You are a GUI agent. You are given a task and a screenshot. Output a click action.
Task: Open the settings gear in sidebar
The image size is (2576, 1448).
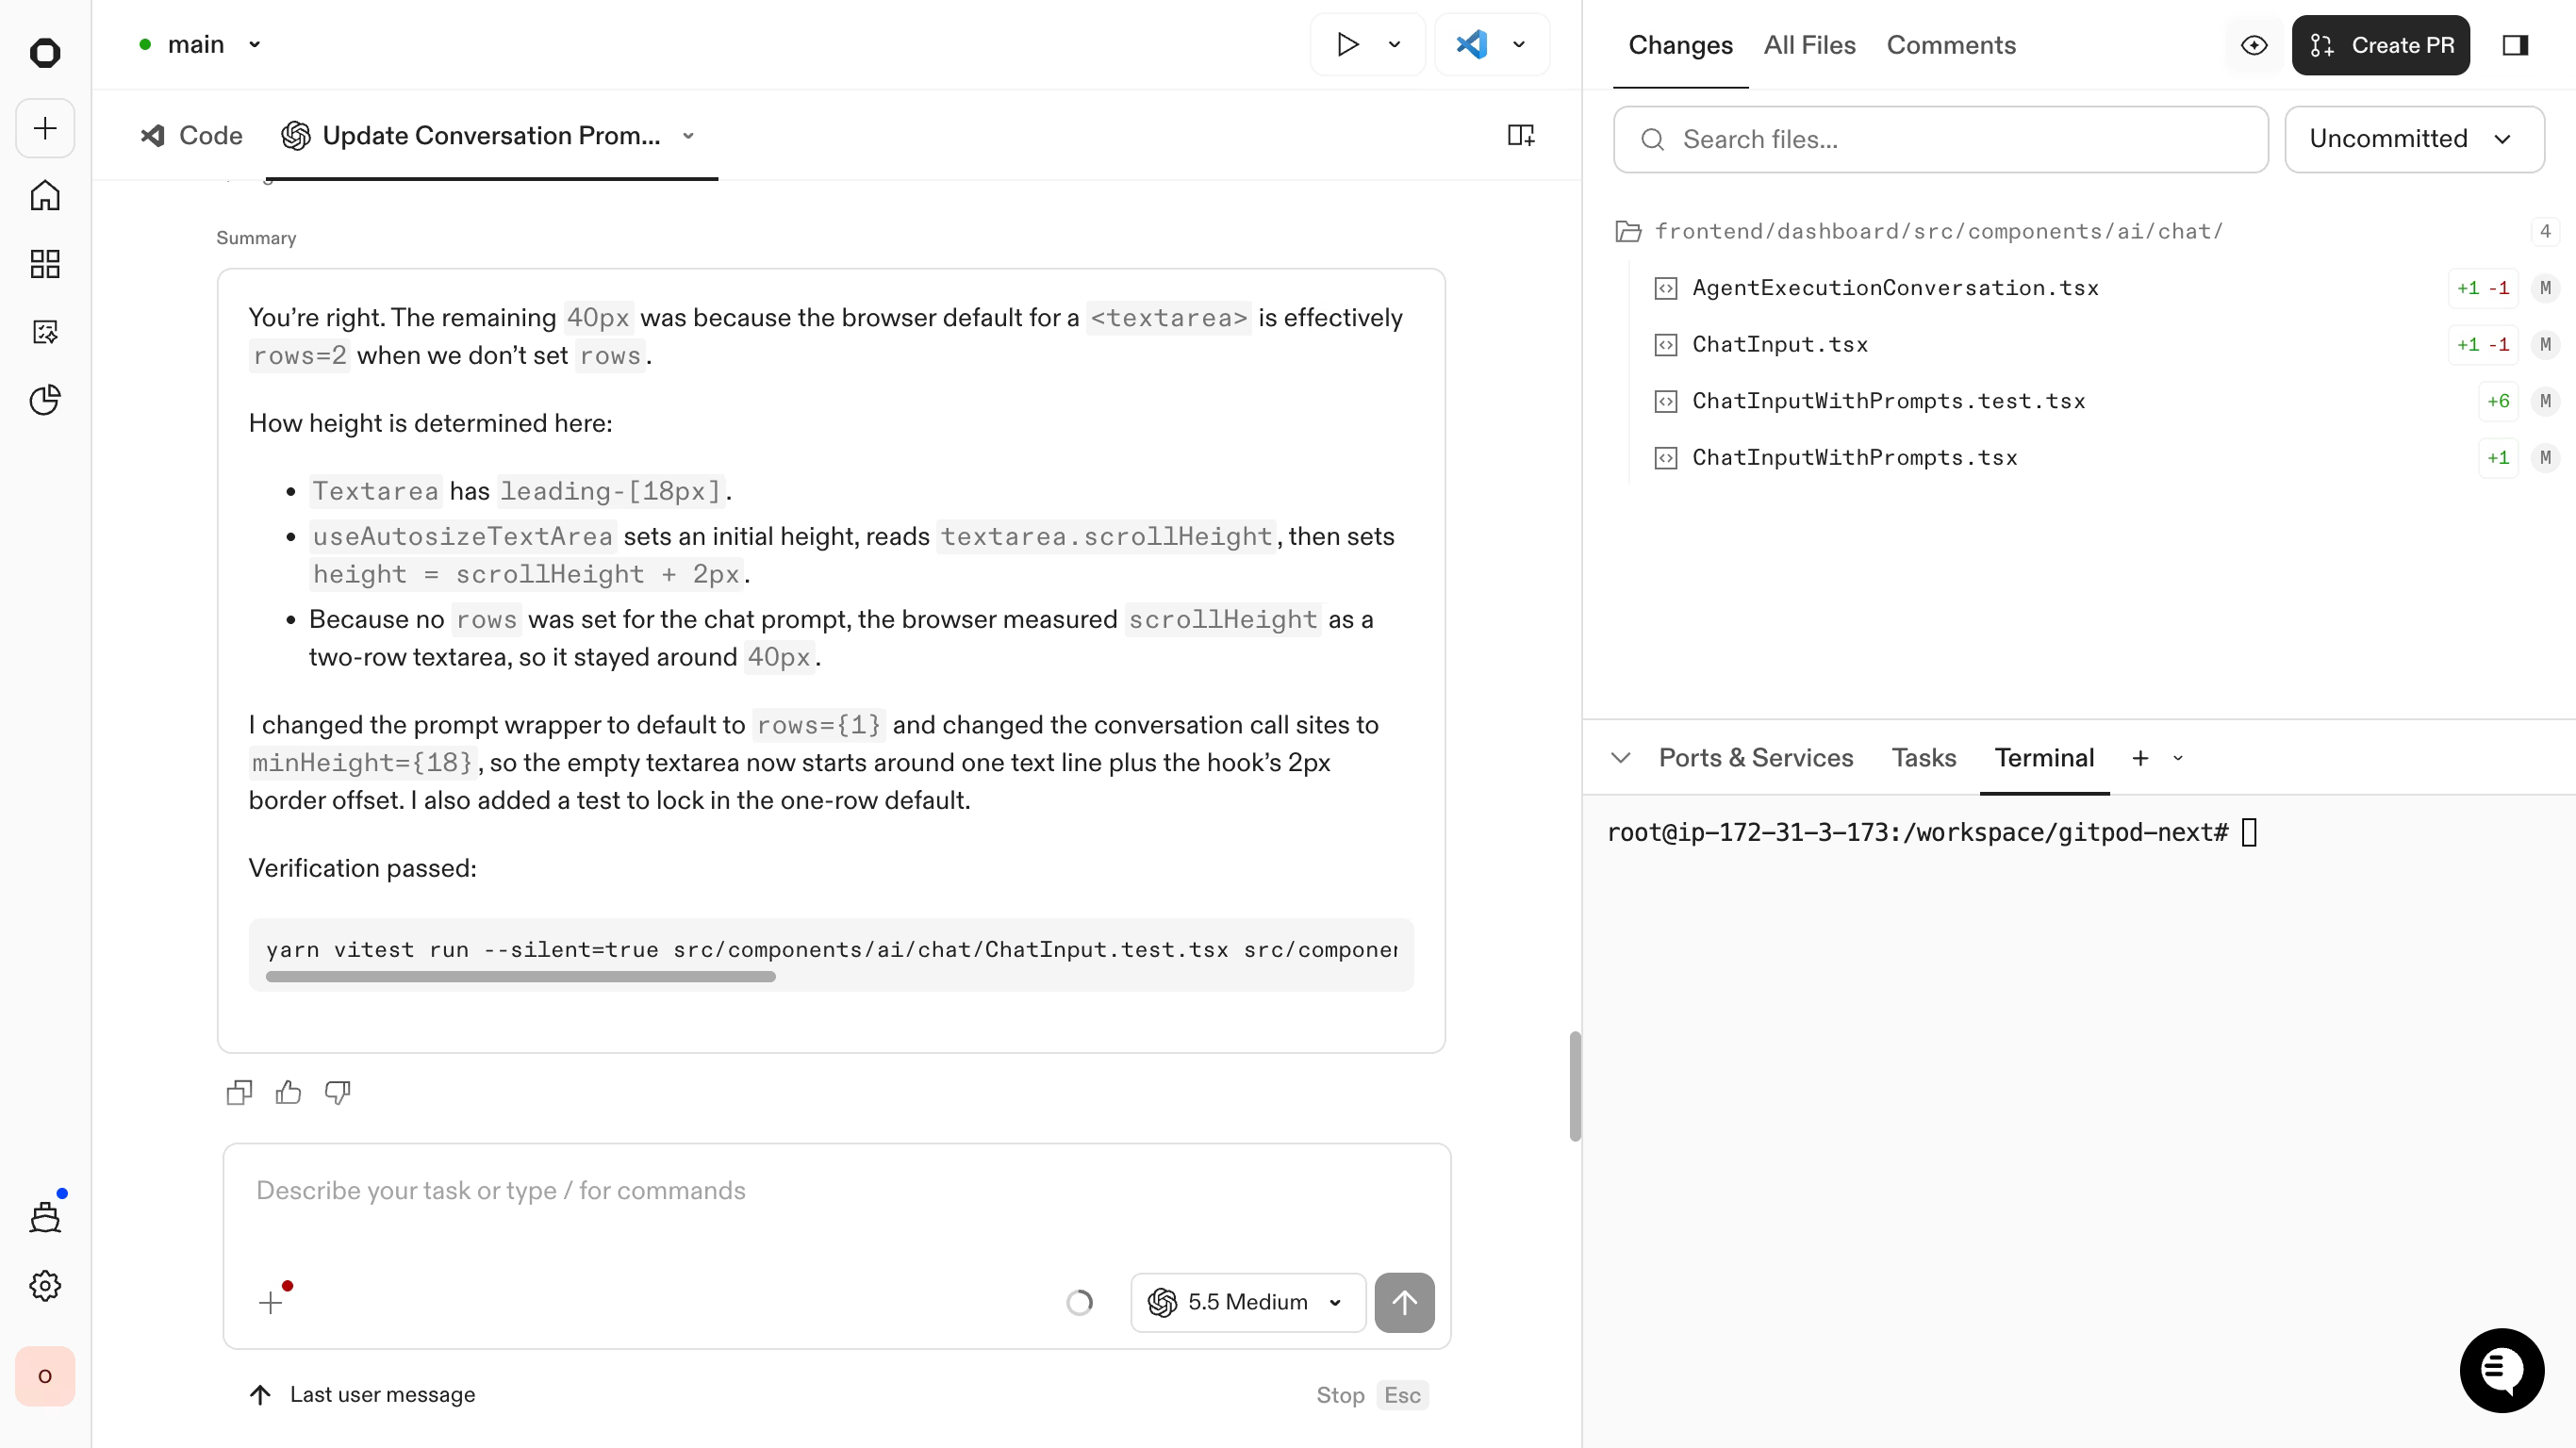[x=45, y=1286]
